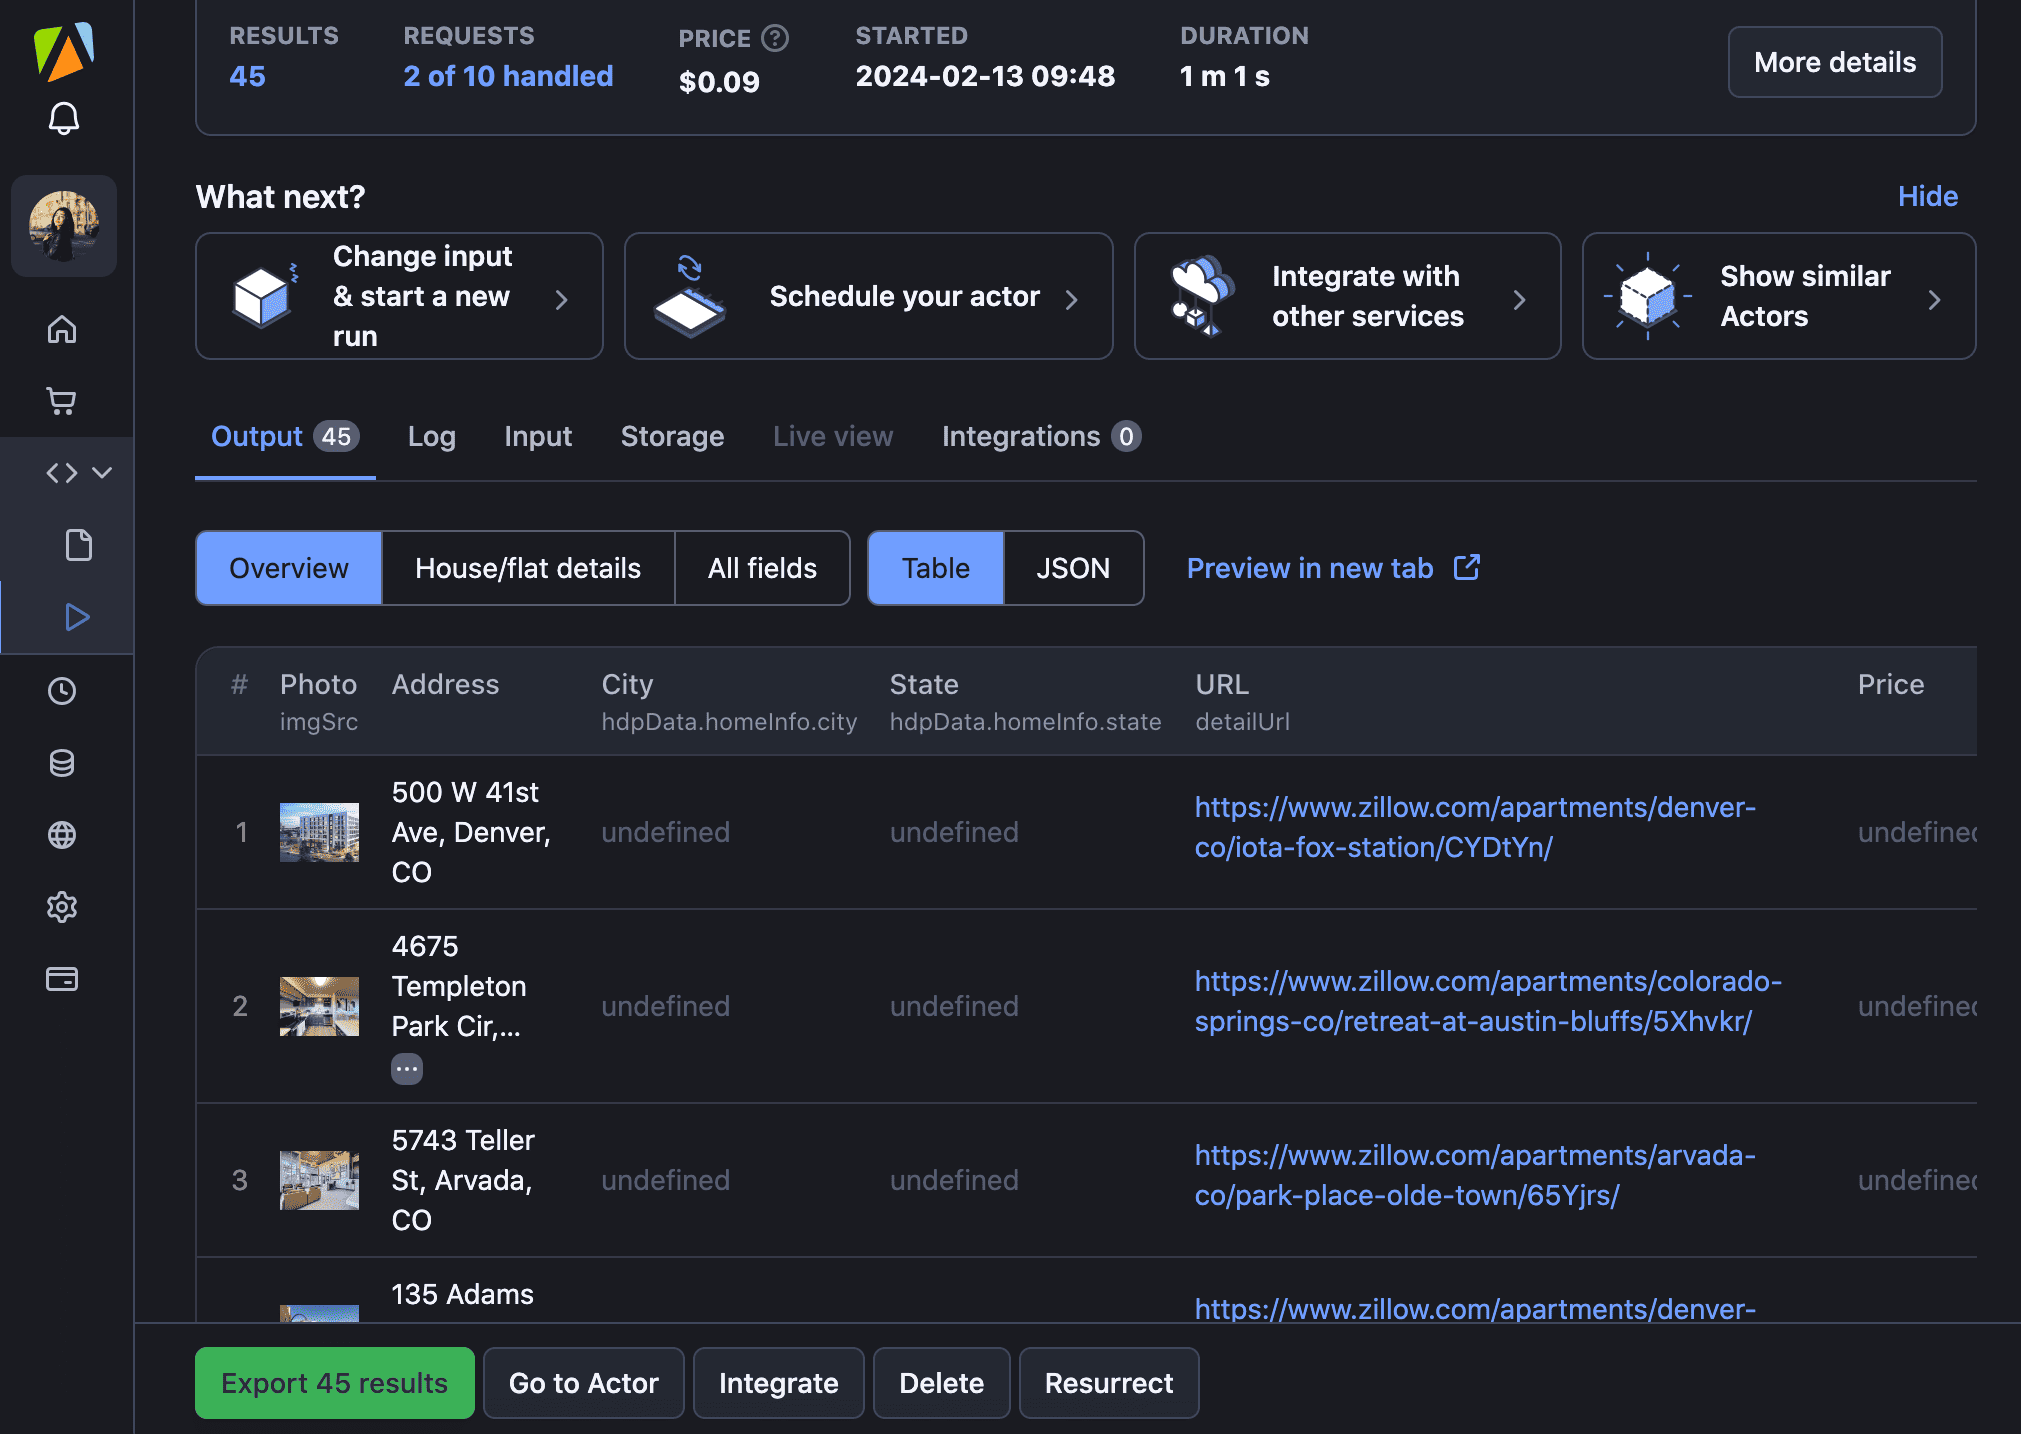
Task: Open Billing using the card icon
Action: pos(62,979)
